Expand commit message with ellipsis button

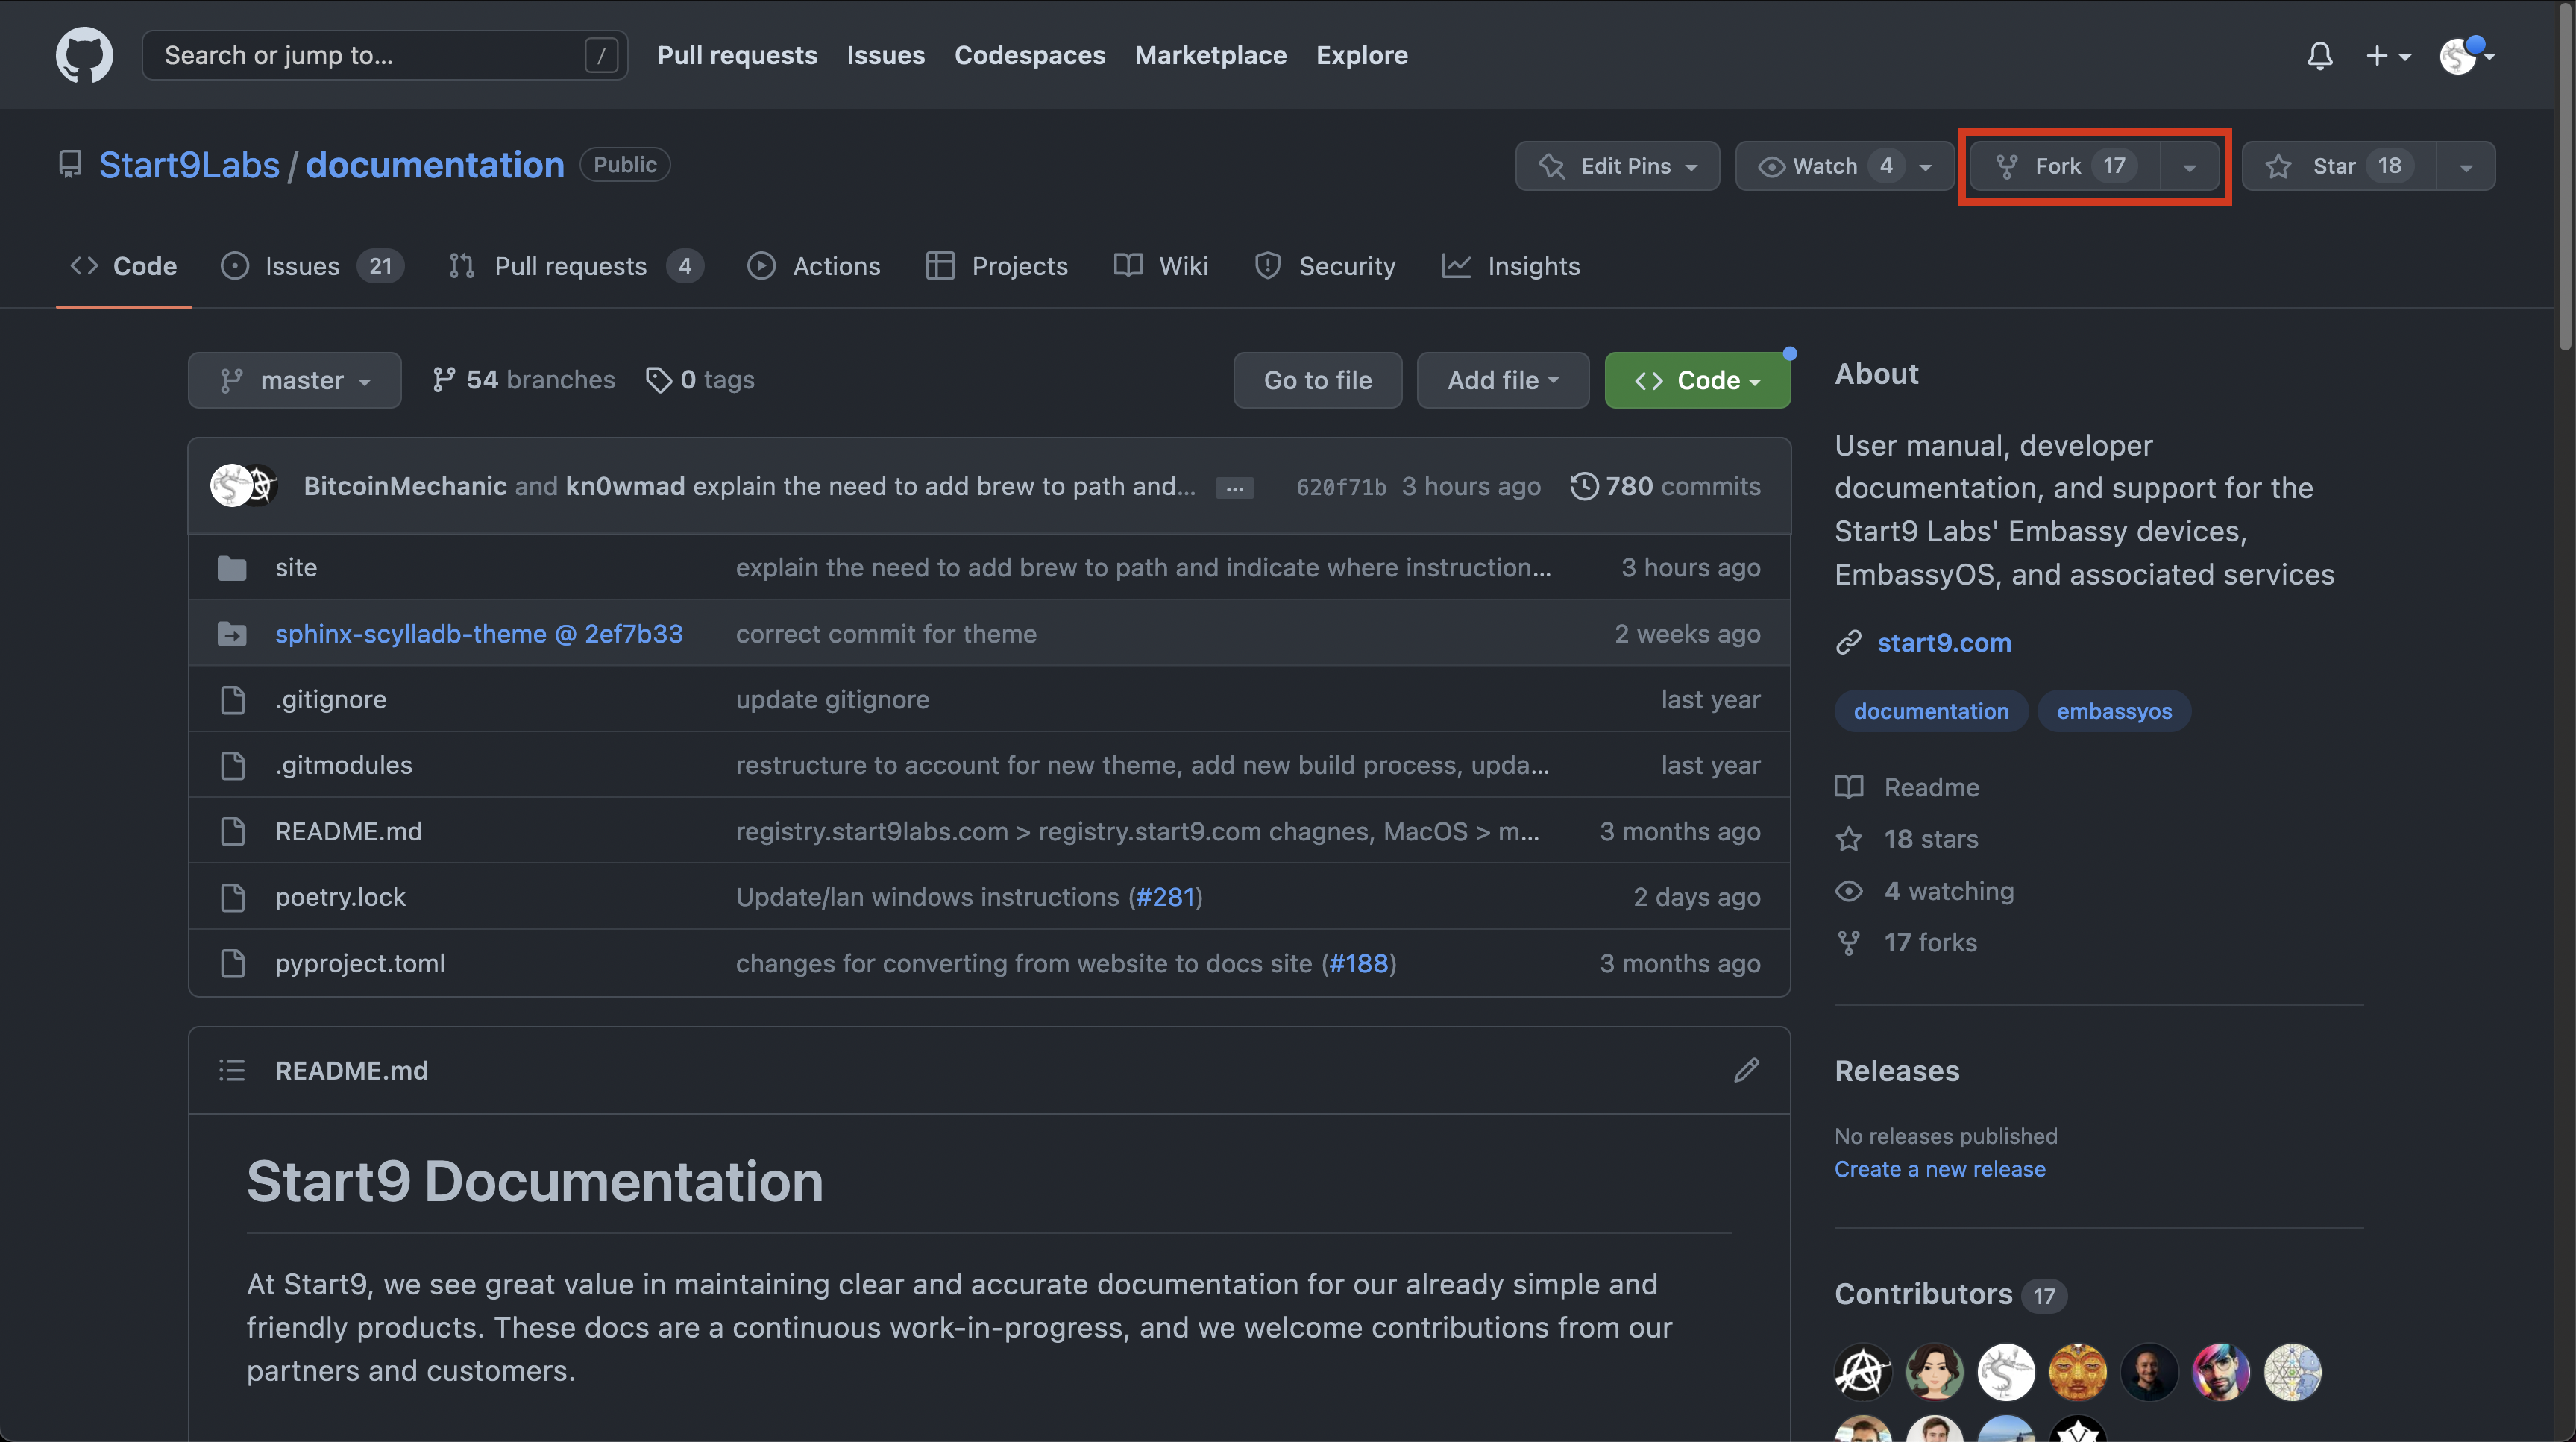1234,488
